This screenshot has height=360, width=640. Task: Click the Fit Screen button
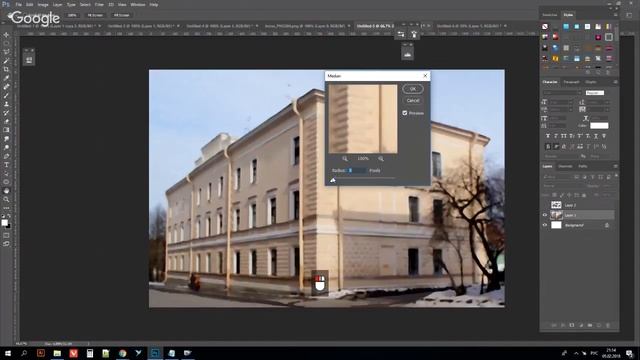tap(95, 15)
